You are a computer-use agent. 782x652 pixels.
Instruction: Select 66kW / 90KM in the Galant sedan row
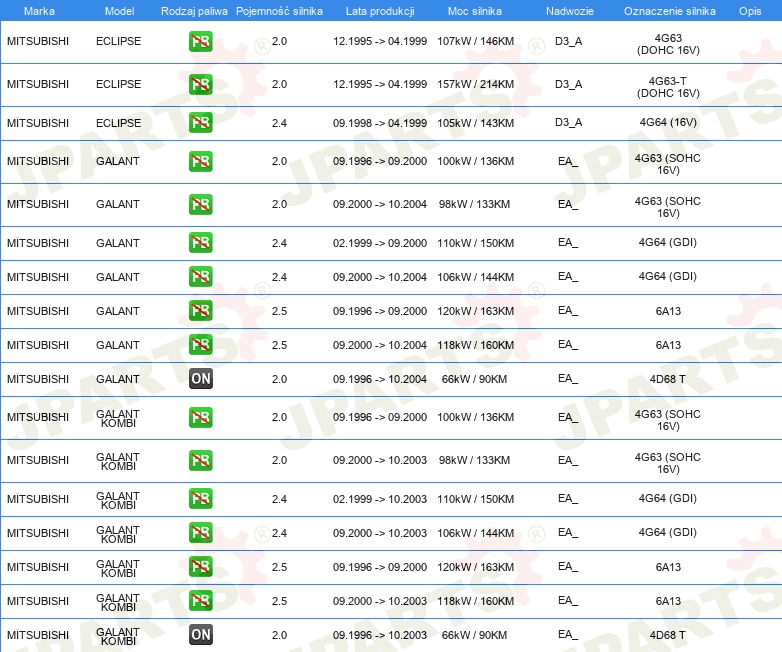[474, 379]
